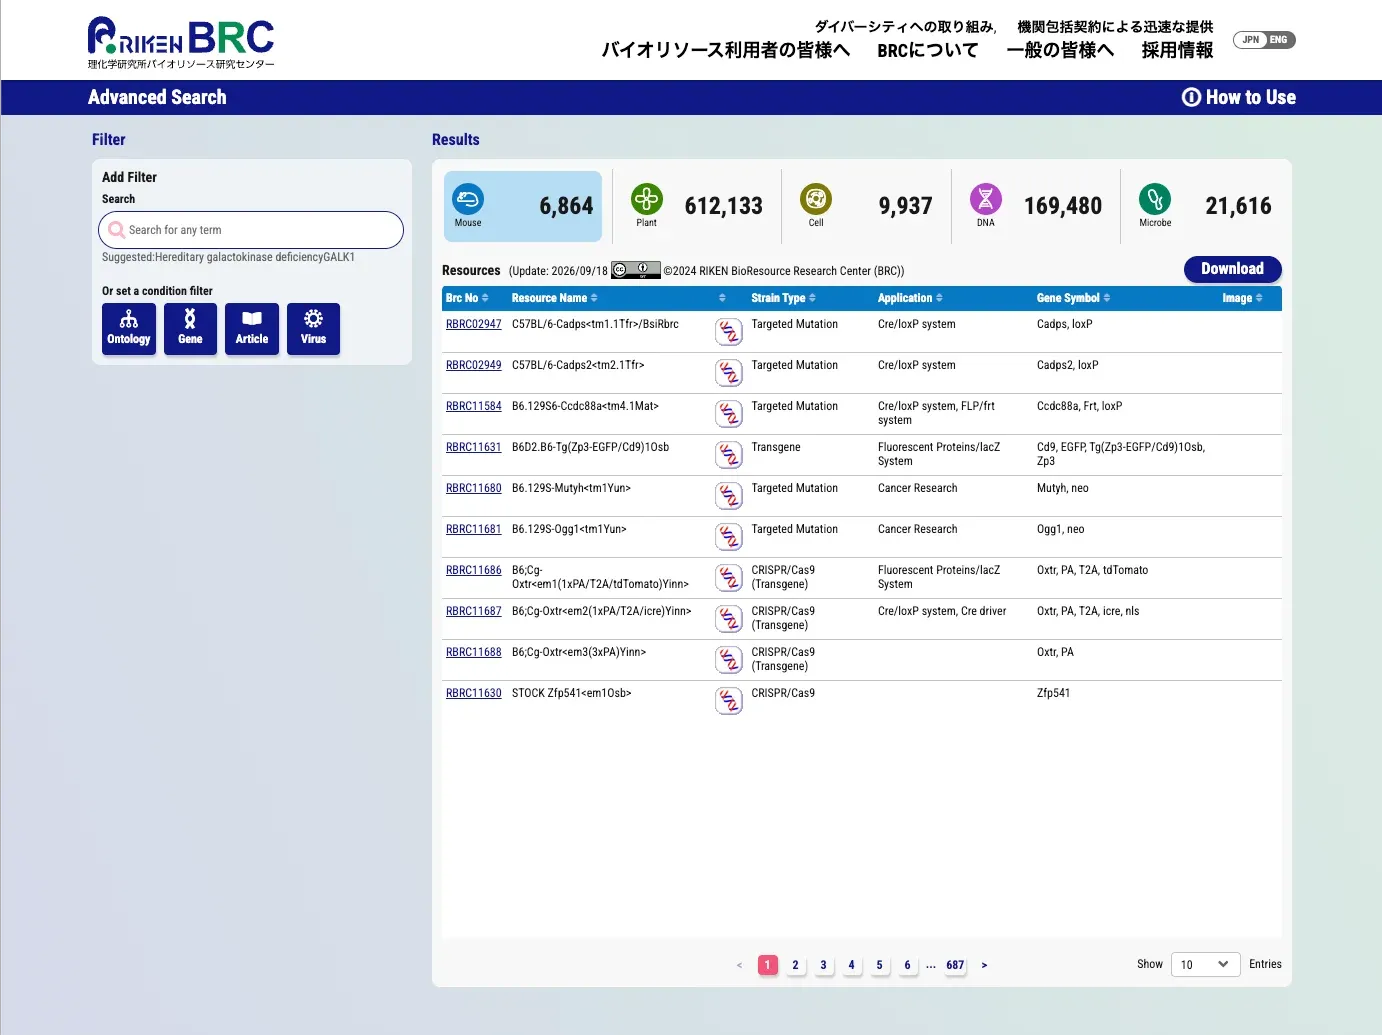The height and width of the screenshot is (1035, 1382).
Task: Click the Creative Commons license badge
Action: 636,270
